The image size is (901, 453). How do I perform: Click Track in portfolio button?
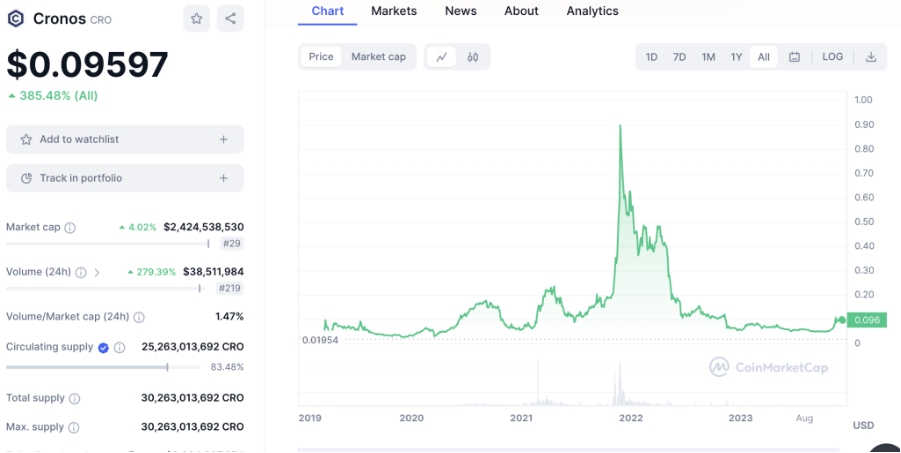[124, 178]
